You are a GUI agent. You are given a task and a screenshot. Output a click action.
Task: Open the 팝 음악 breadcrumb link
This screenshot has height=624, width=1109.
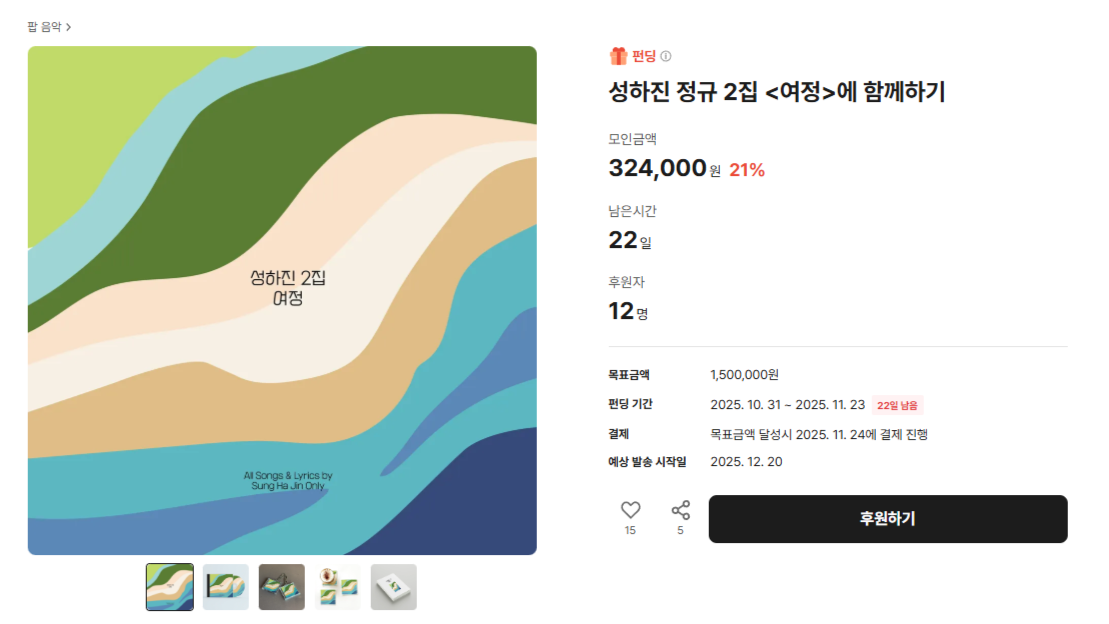(x=44, y=27)
